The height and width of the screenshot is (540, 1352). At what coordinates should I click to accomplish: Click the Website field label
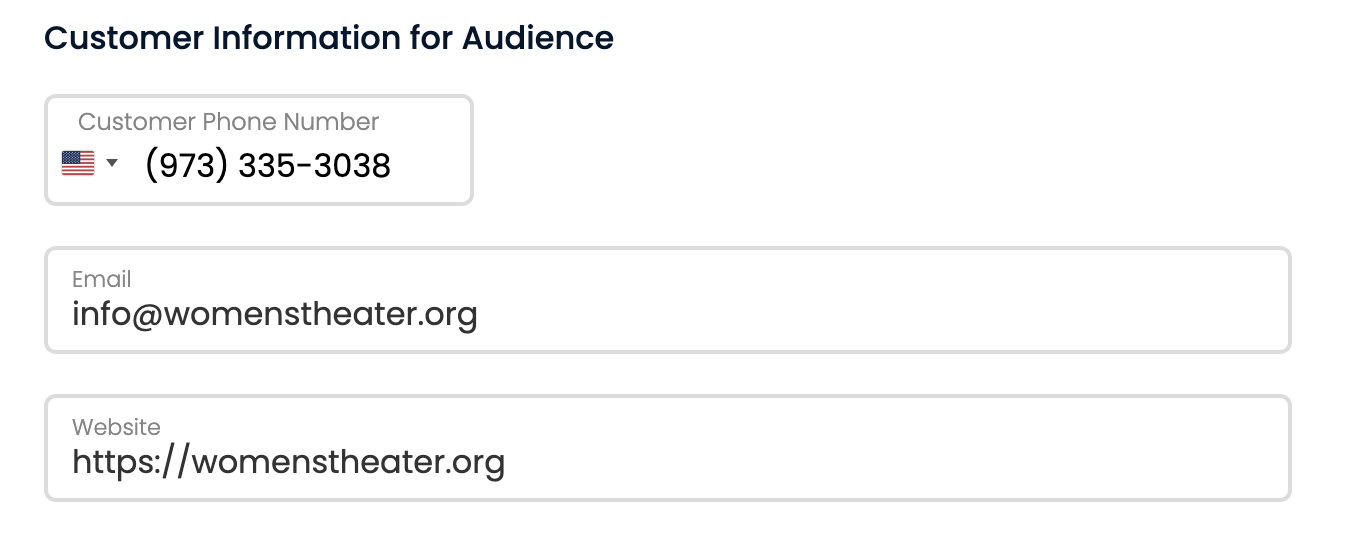tap(116, 427)
